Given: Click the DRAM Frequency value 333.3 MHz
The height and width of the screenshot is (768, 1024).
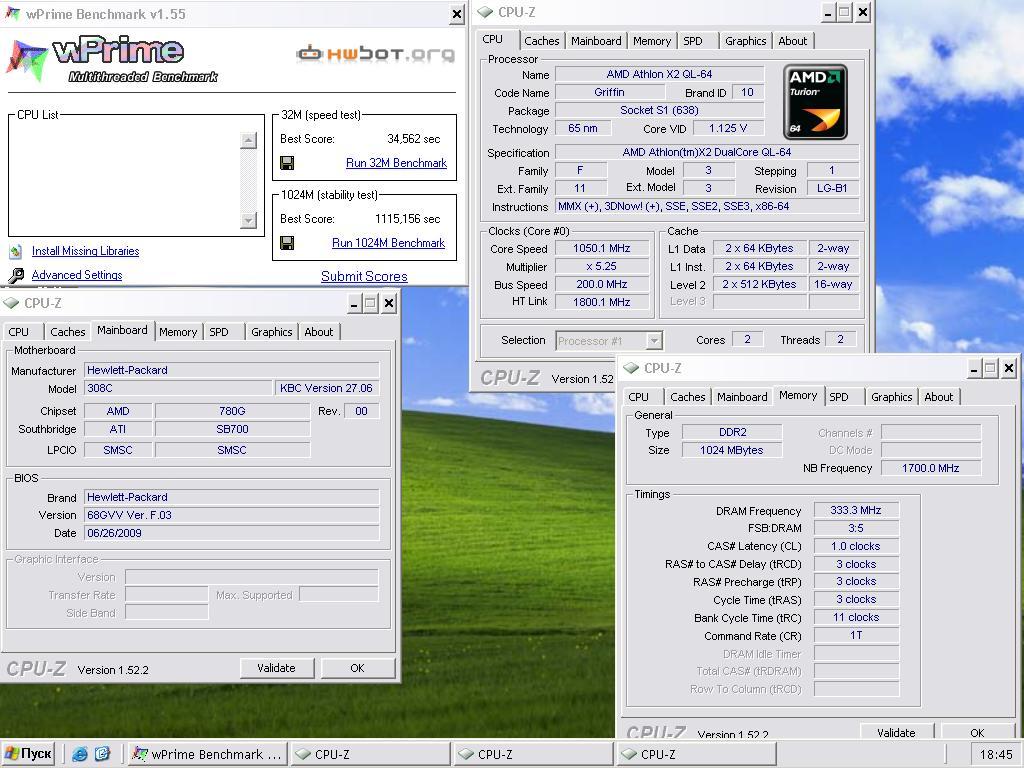Looking at the screenshot, I should [856, 511].
